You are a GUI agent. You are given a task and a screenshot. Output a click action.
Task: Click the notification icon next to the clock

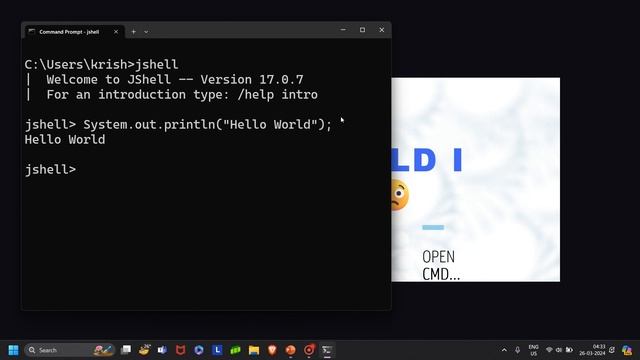pyautogui.click(x=612, y=350)
